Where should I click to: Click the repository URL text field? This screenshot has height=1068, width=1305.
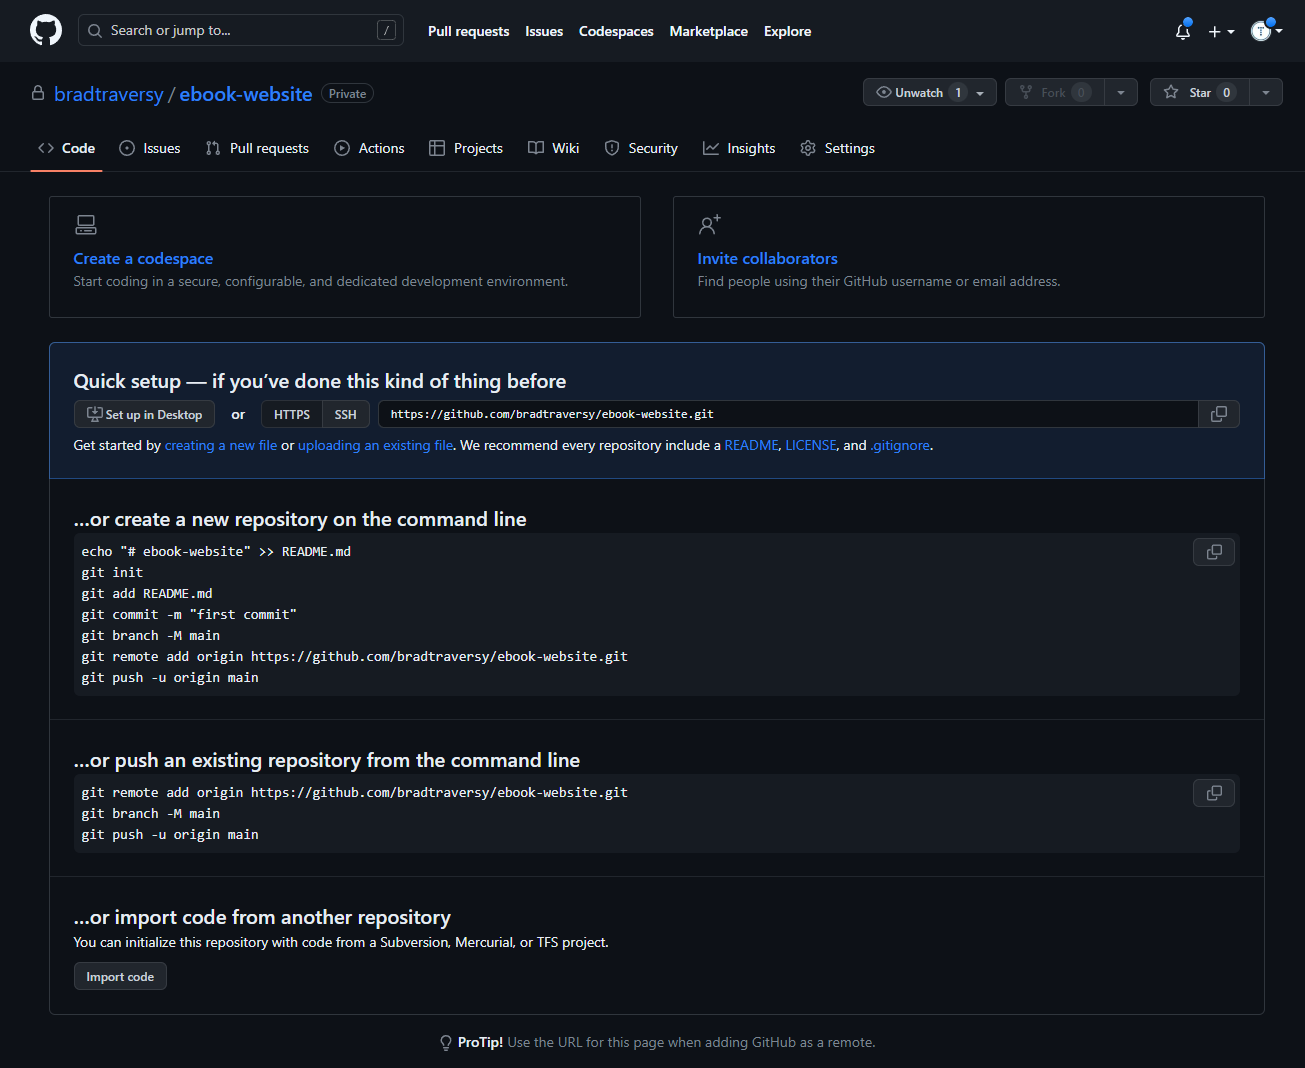coord(788,414)
